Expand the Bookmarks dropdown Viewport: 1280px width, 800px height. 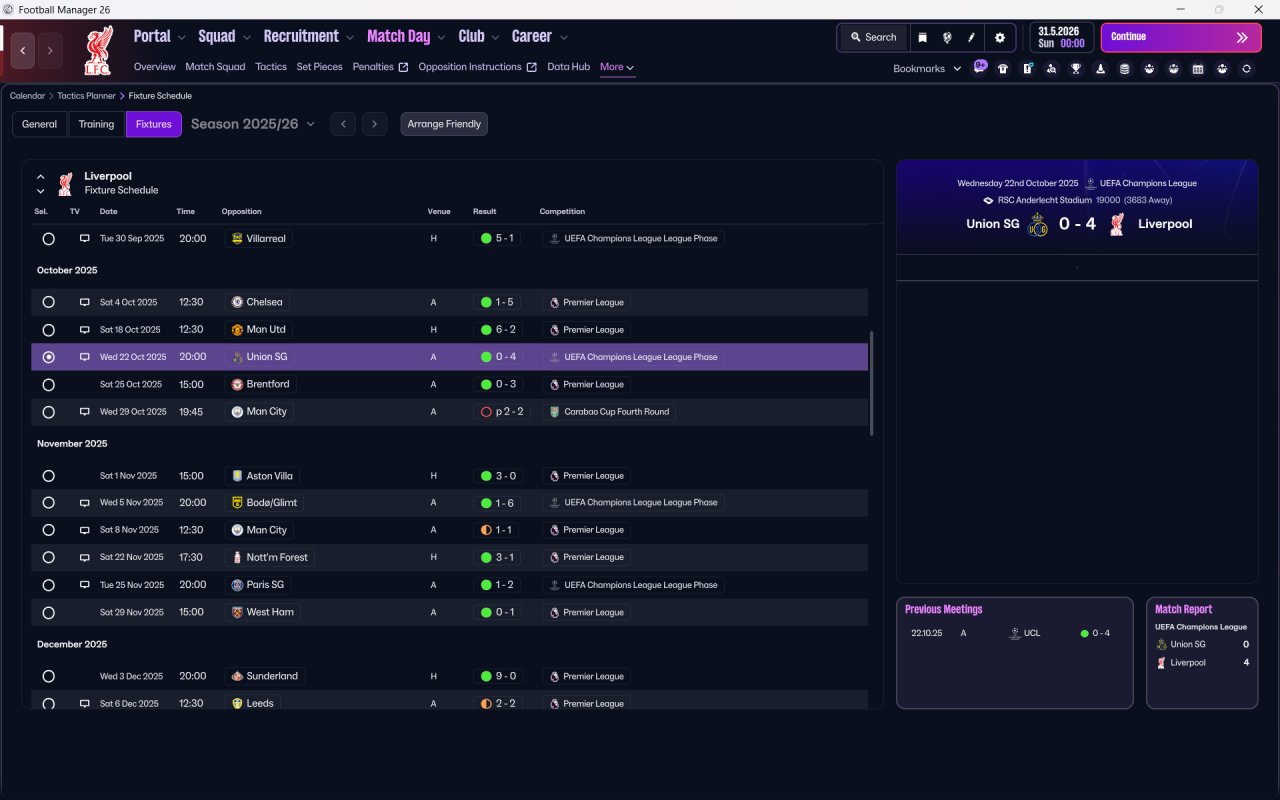pyautogui.click(x=927, y=69)
